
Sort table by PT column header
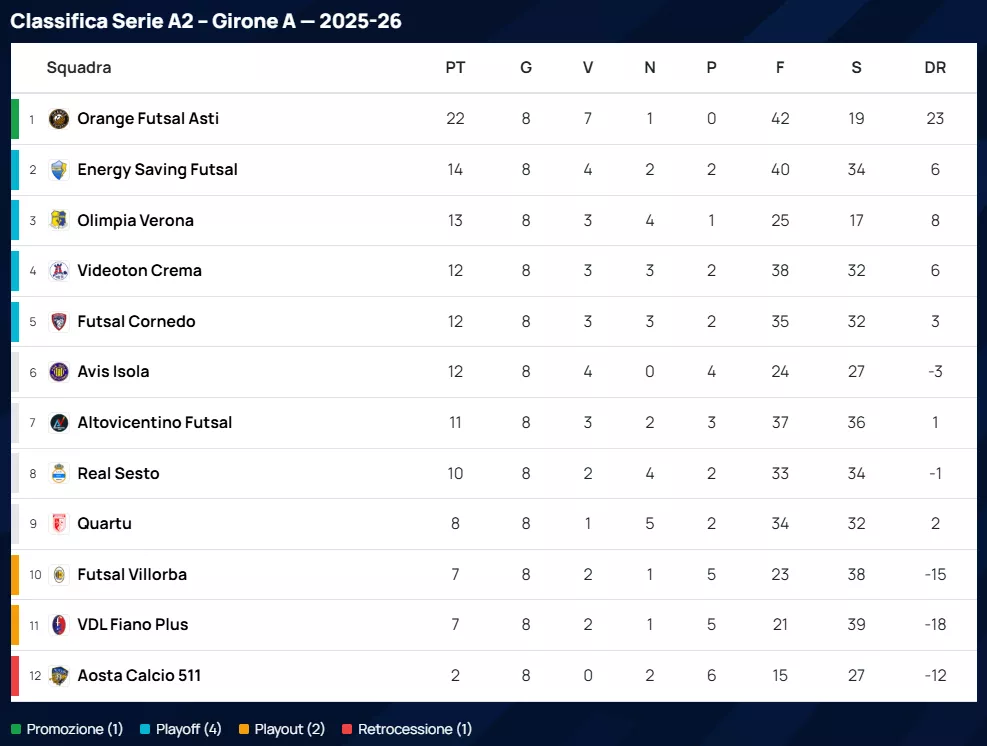(x=455, y=68)
